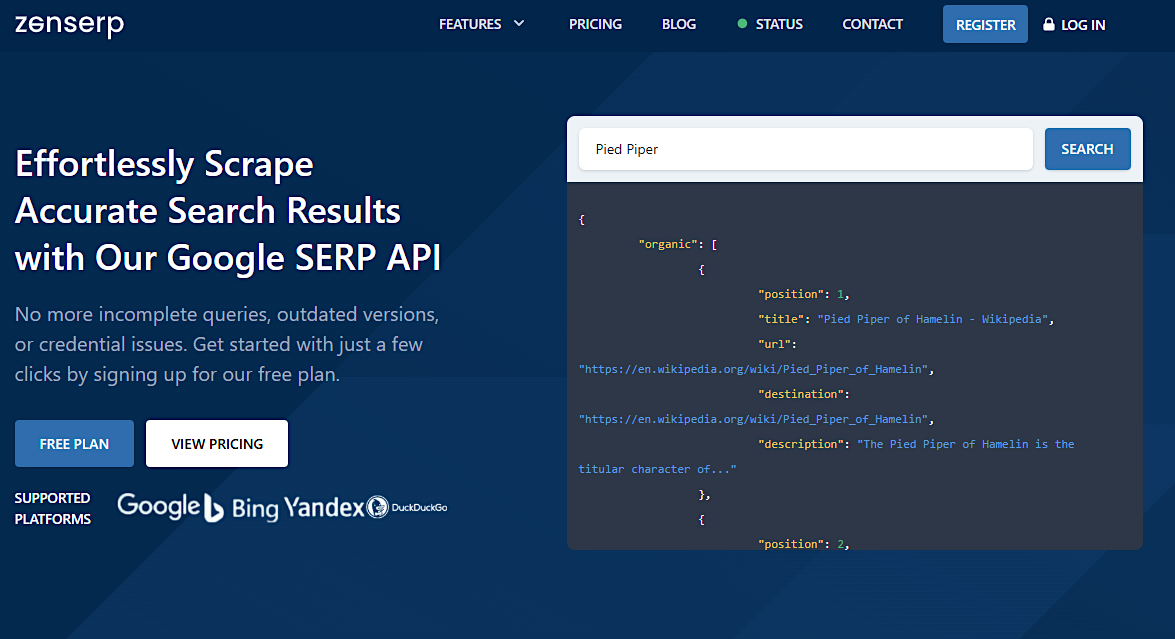Click the "organic" key in JSON output

668,244
